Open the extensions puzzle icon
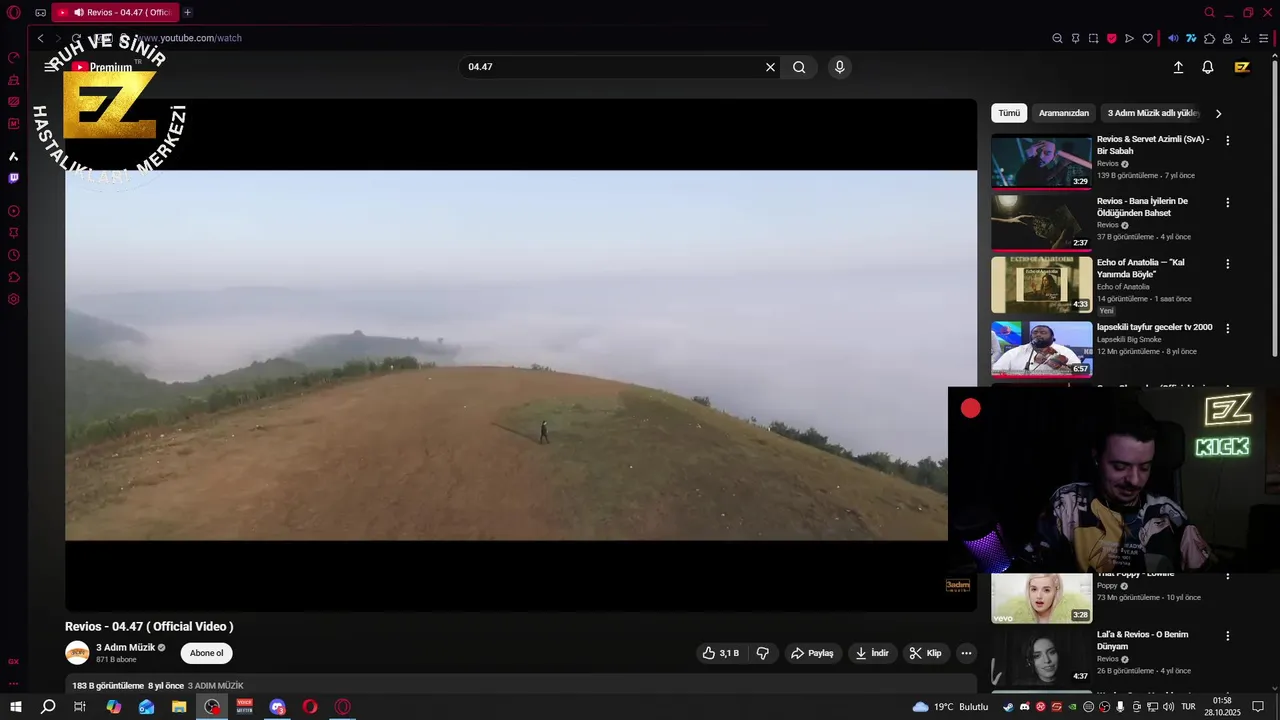Image resolution: width=1280 pixels, height=720 pixels. tap(1209, 38)
